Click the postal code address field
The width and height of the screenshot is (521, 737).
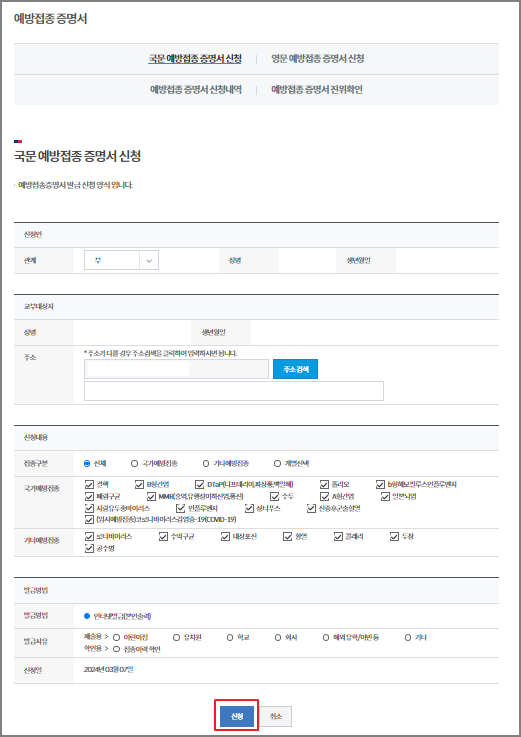[176, 369]
